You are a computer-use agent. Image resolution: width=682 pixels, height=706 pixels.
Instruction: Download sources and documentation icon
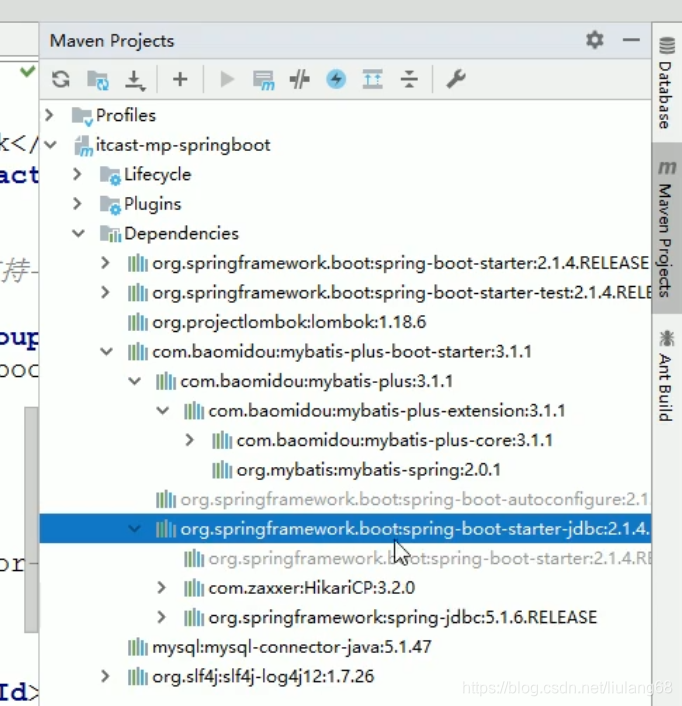(x=135, y=81)
